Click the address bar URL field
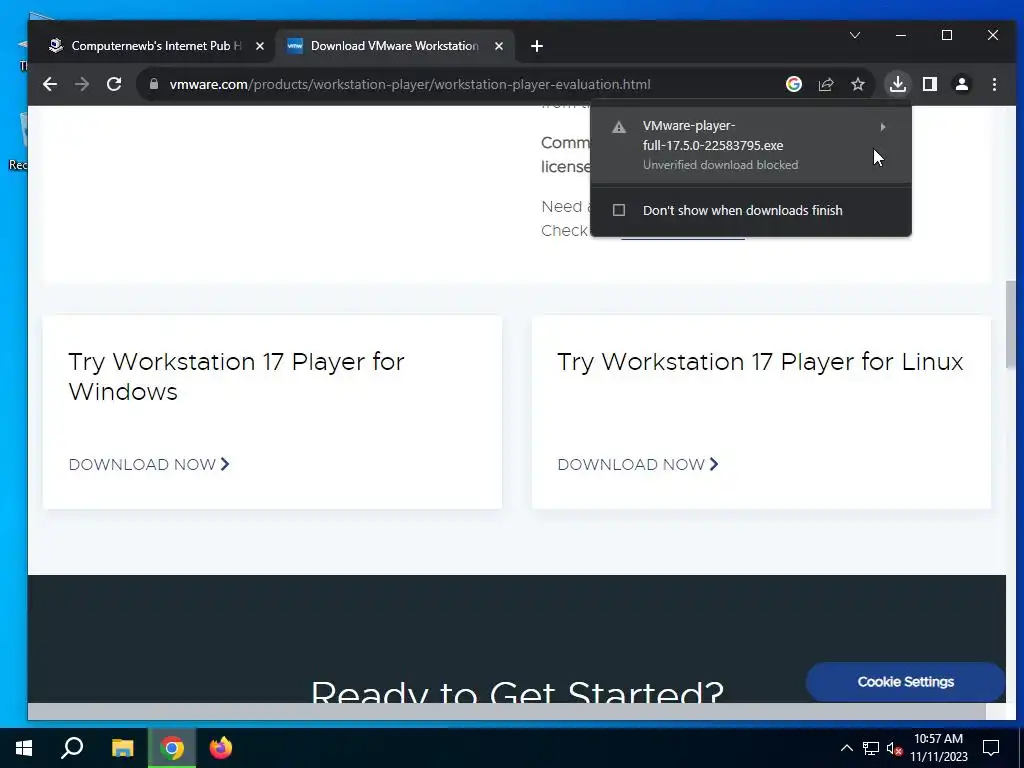This screenshot has width=1024, height=768. [x=409, y=84]
